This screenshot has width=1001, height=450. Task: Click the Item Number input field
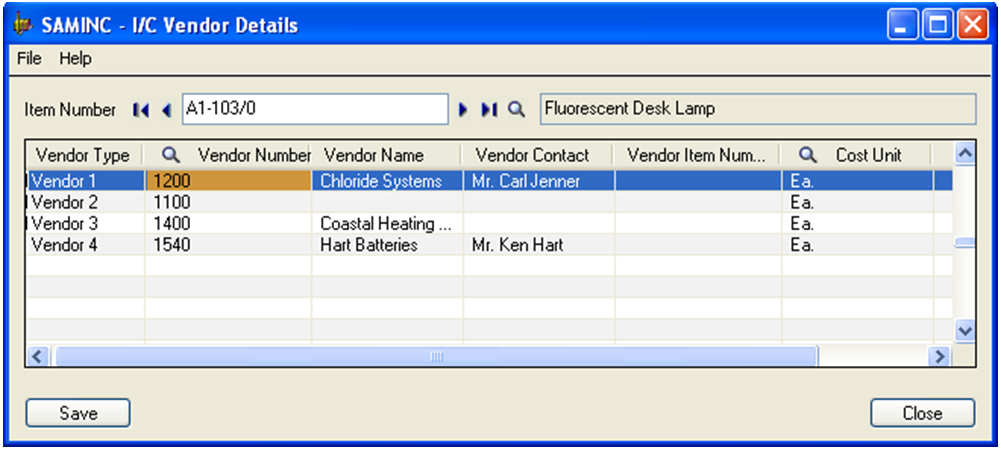(x=315, y=109)
